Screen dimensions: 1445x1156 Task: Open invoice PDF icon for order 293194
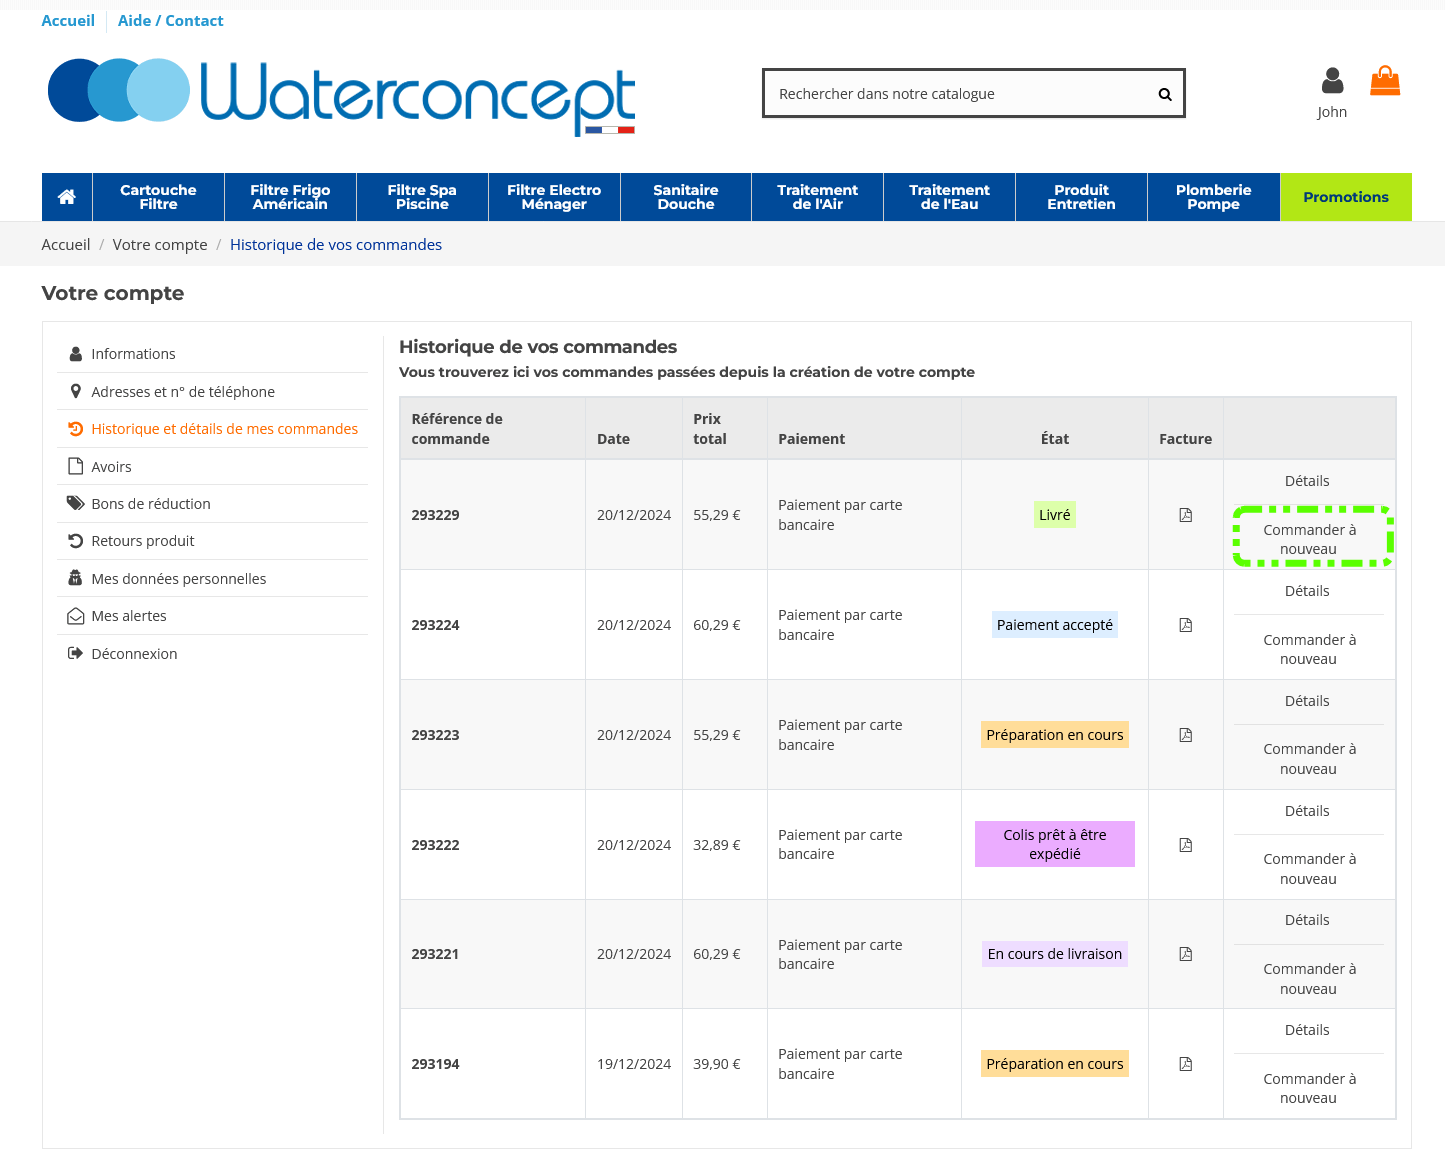click(1185, 1064)
